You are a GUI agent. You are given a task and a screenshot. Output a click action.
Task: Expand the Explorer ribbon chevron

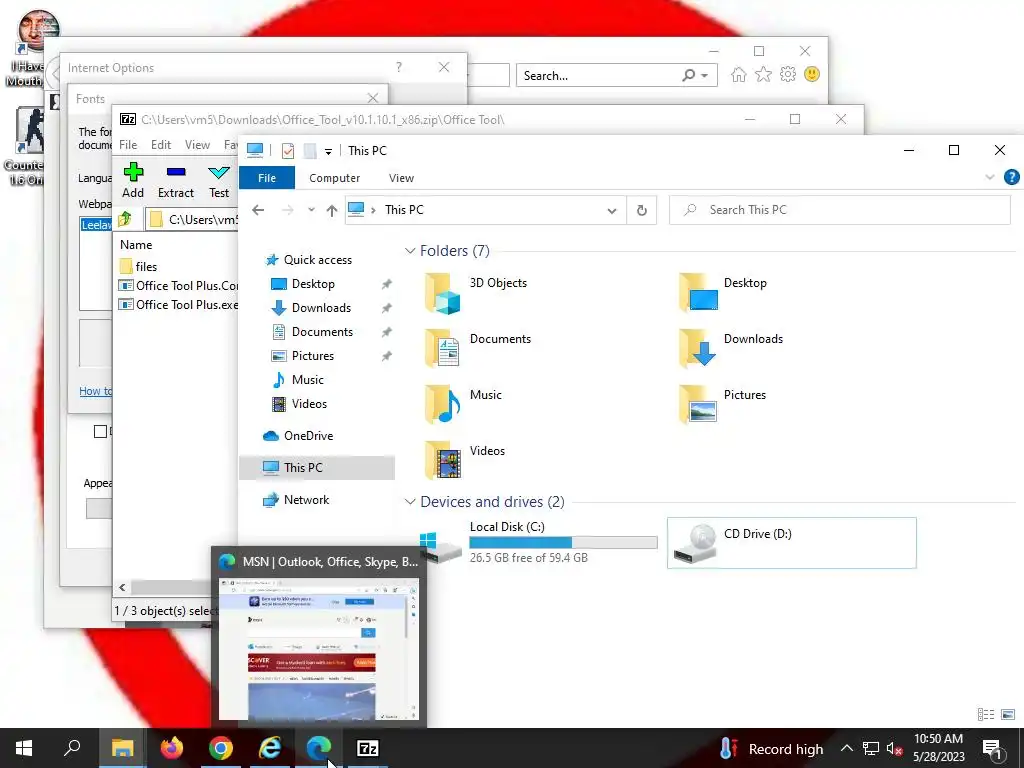pyautogui.click(x=989, y=177)
